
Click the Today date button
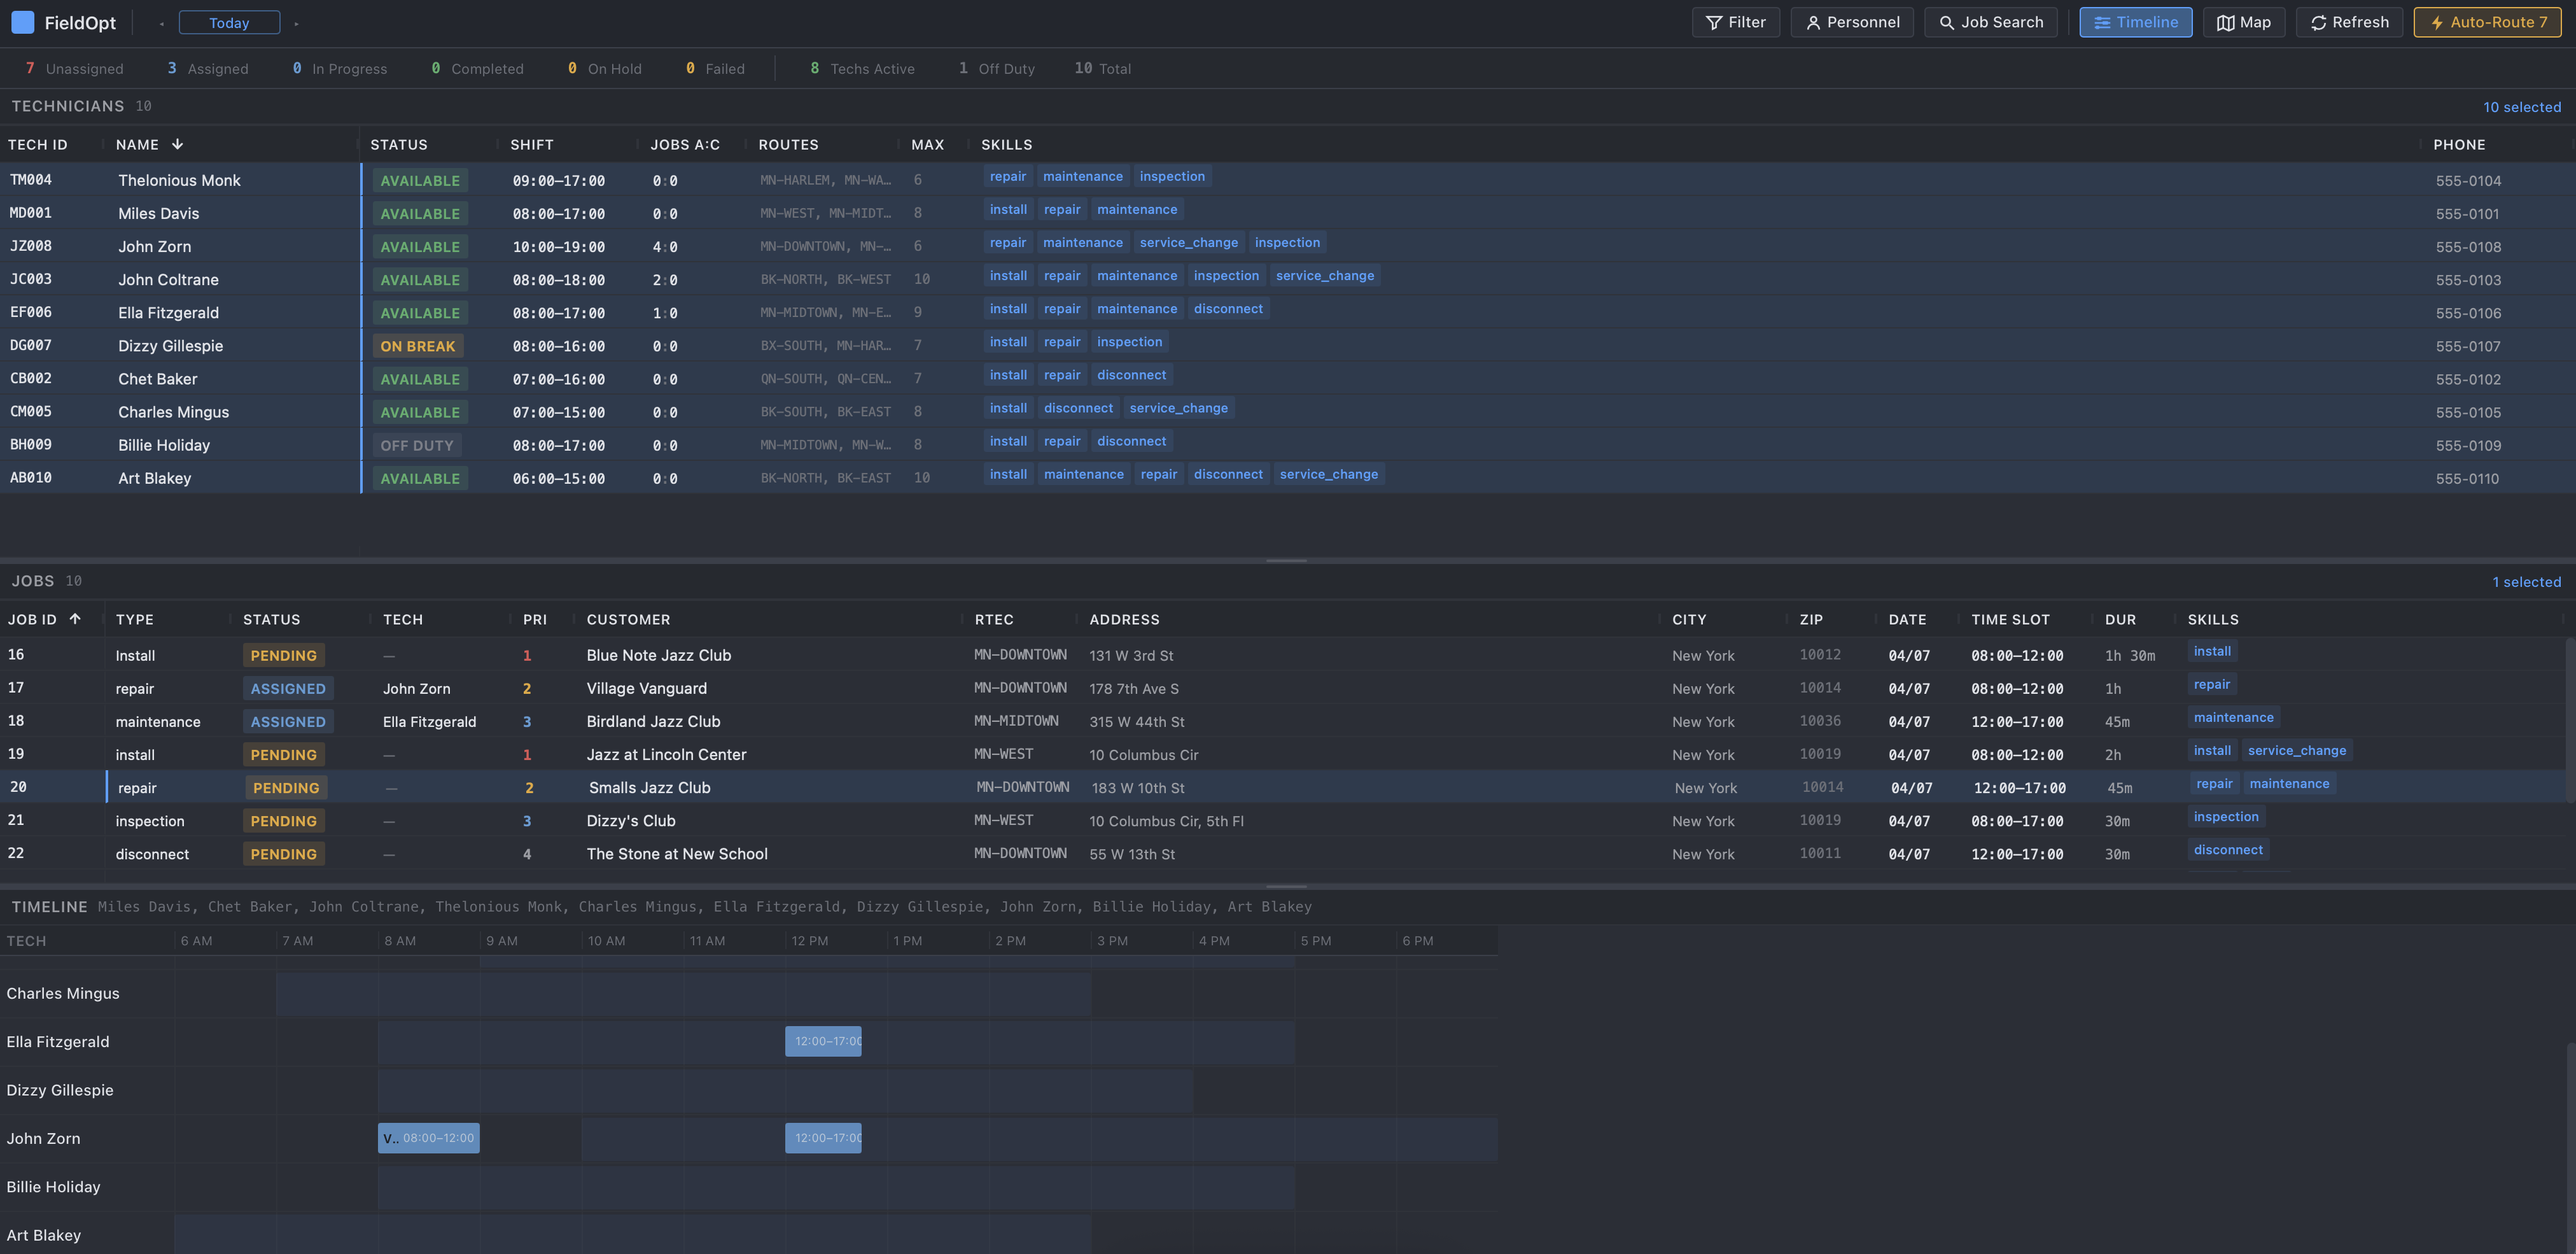click(x=229, y=22)
